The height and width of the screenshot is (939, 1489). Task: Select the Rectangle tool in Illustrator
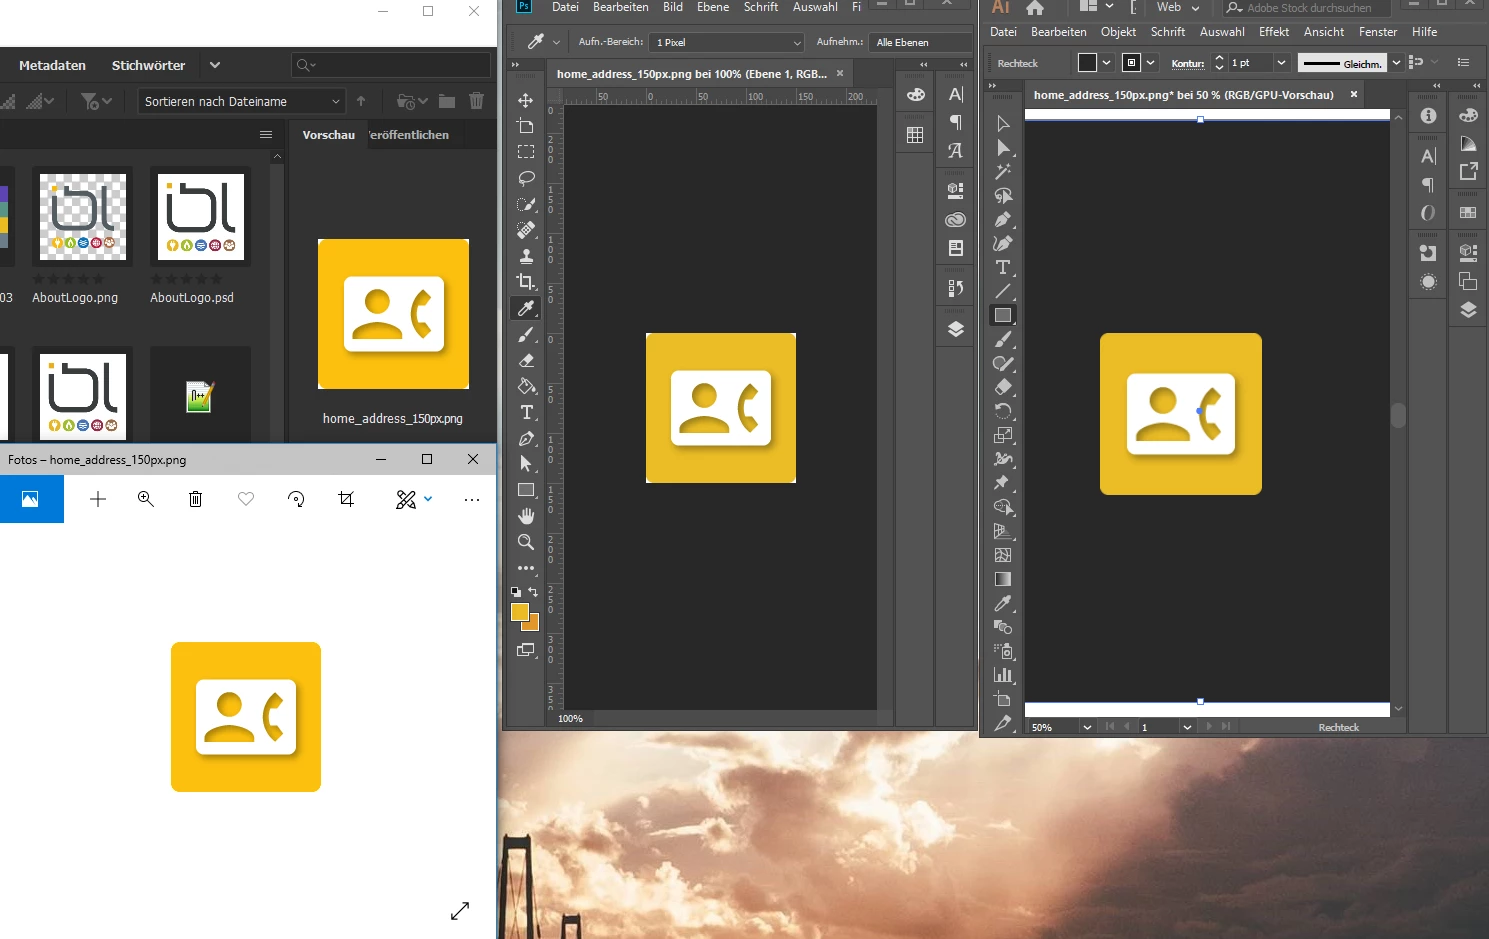[1003, 315]
